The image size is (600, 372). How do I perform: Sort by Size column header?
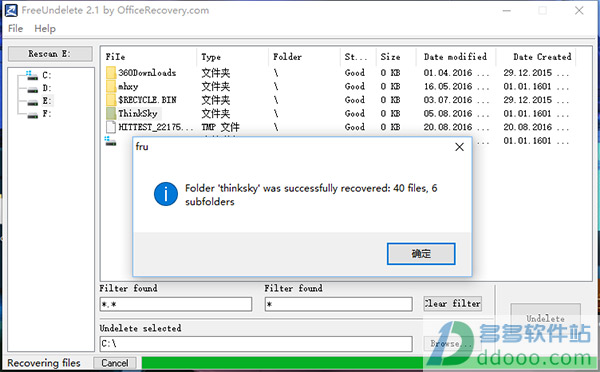tap(390, 57)
